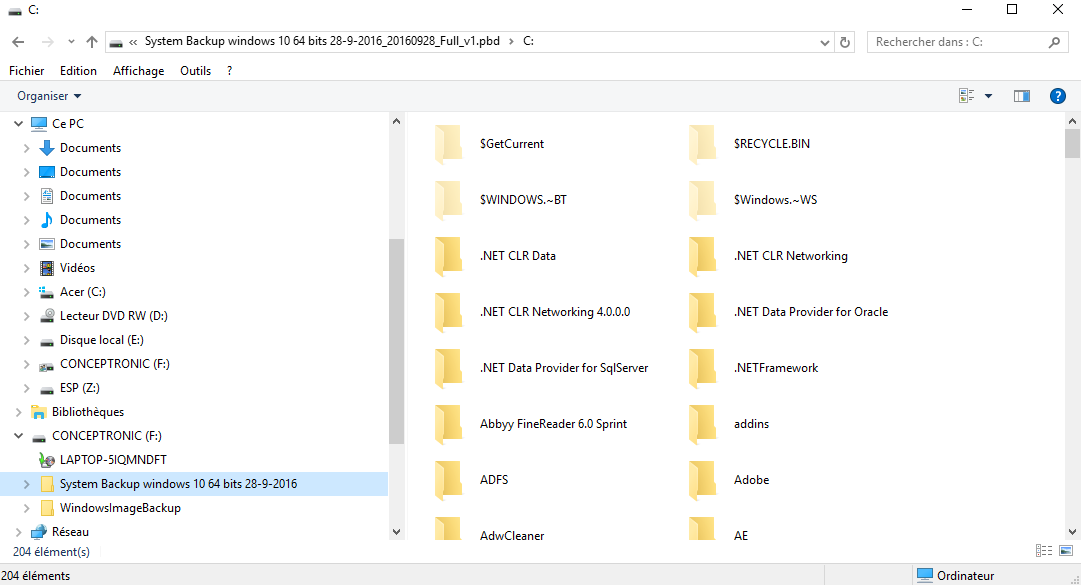Select the AE folder name
The width and height of the screenshot is (1081, 585).
click(x=741, y=535)
